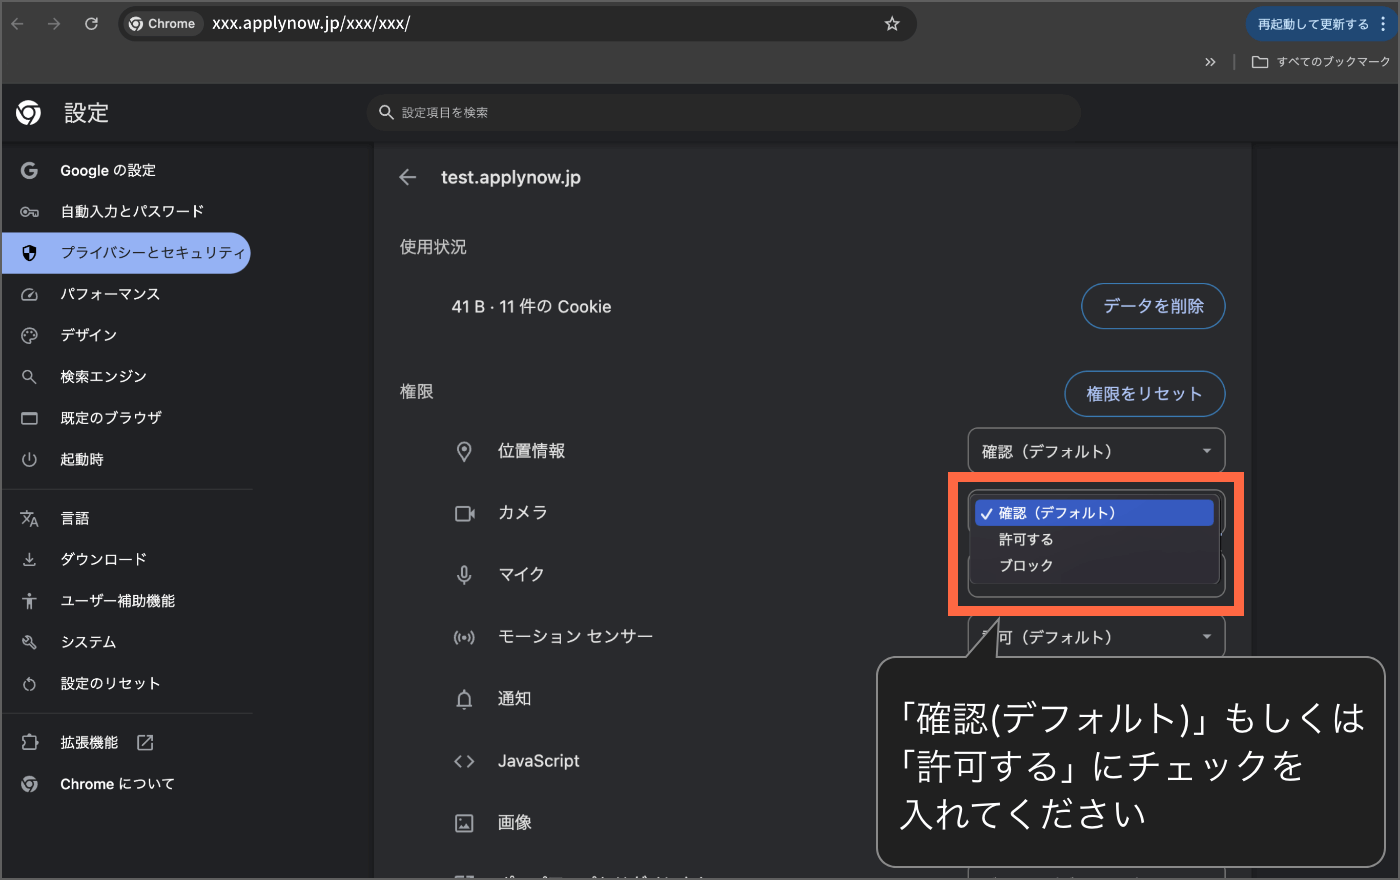Viewport: 1400px width, 880px height.
Task: Go back from test.applynow.jp page
Action: coord(407,177)
